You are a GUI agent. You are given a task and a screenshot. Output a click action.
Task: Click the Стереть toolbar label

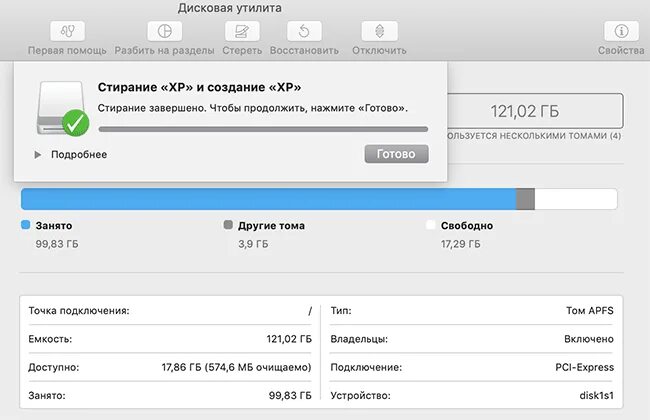242,51
